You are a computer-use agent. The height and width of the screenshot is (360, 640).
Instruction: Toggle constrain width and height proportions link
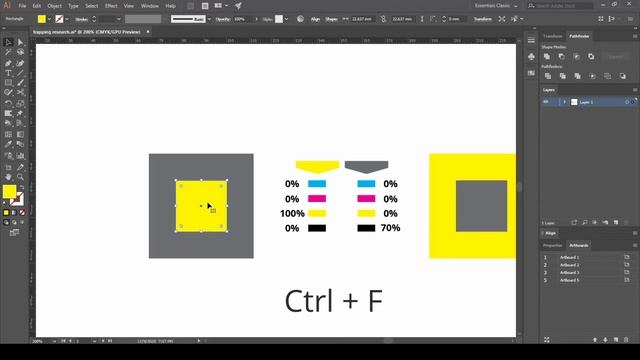pos(383,19)
